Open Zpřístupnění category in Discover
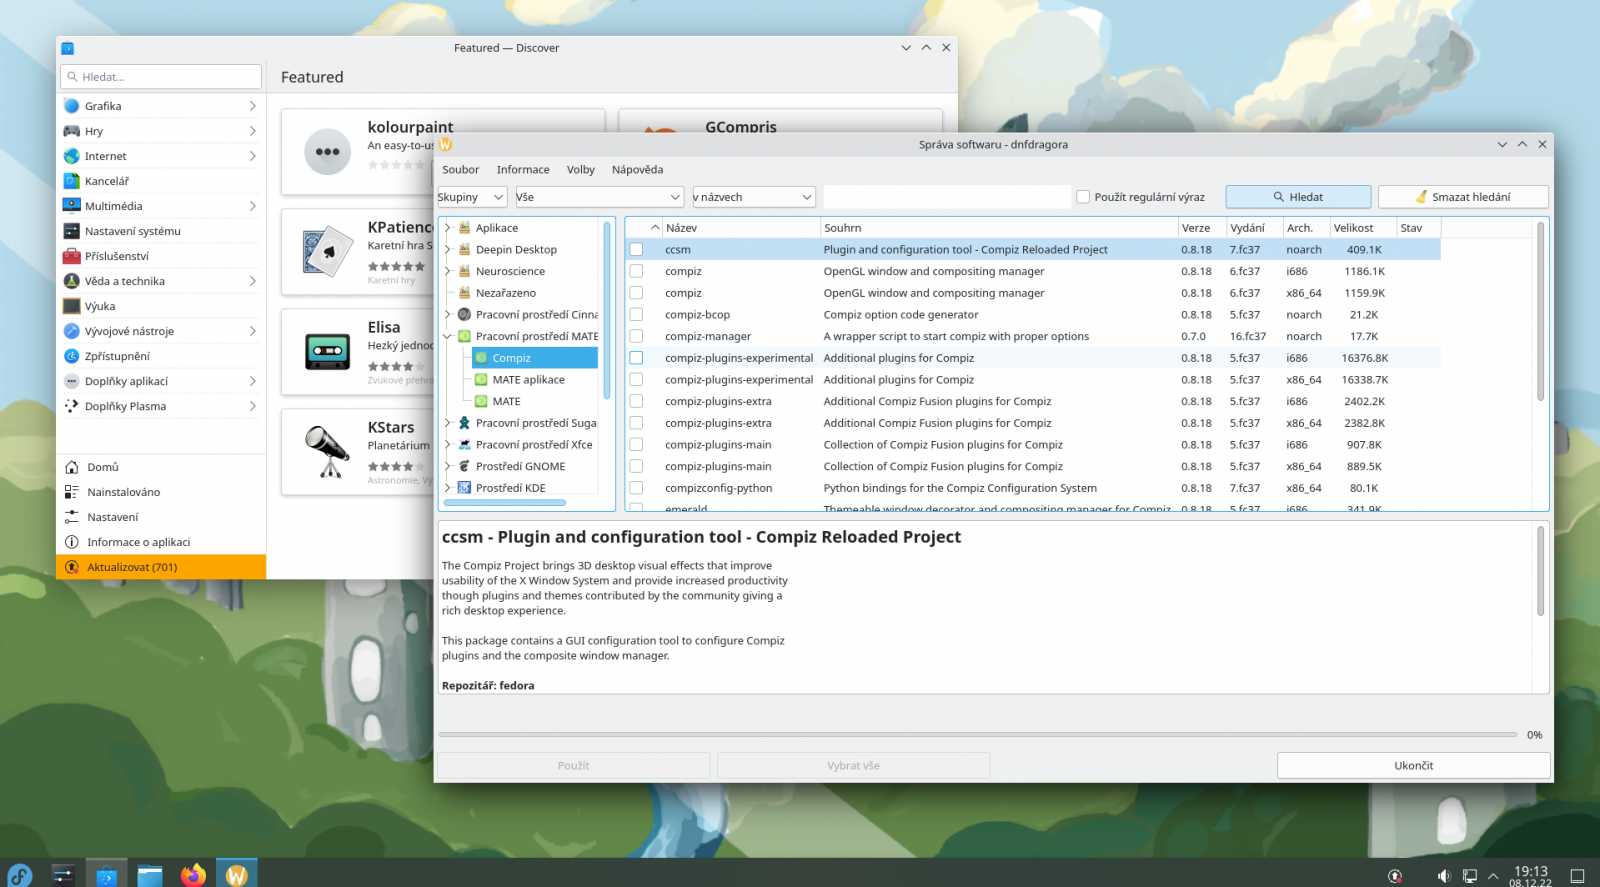The width and height of the screenshot is (1600, 887). pyautogui.click(x=160, y=356)
